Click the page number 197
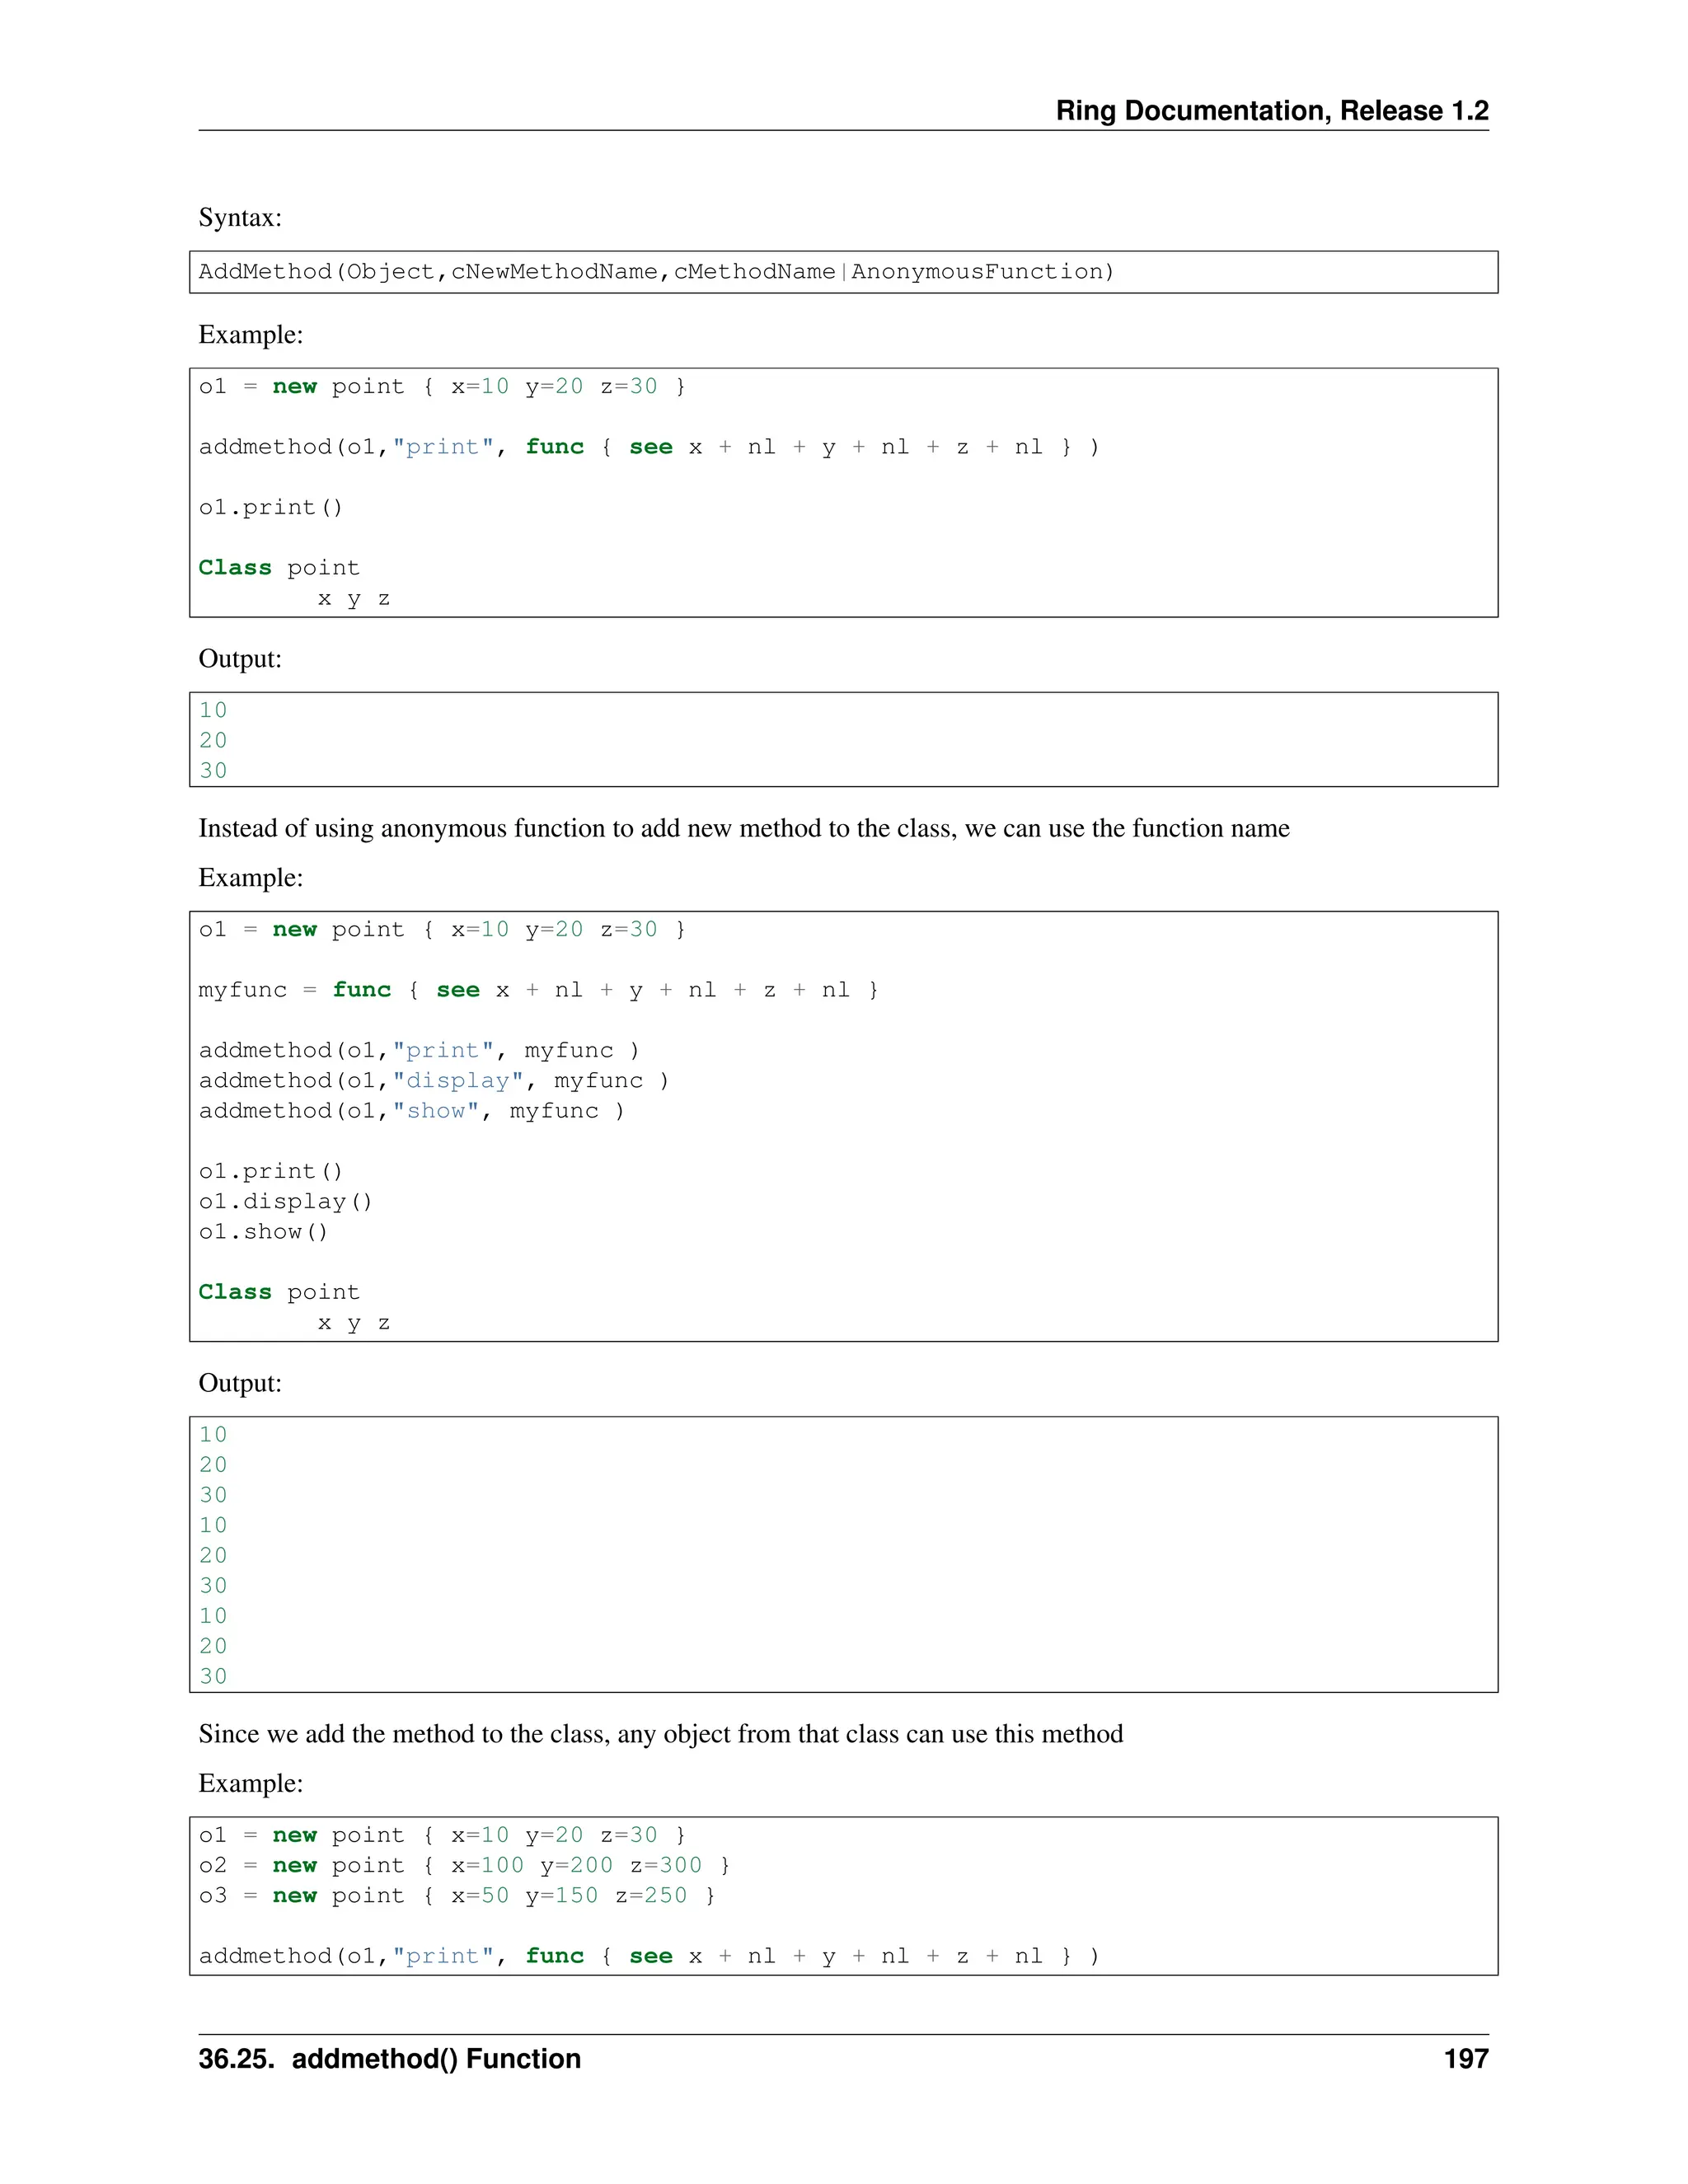The width and height of the screenshot is (1688, 2184). [x=1465, y=2058]
